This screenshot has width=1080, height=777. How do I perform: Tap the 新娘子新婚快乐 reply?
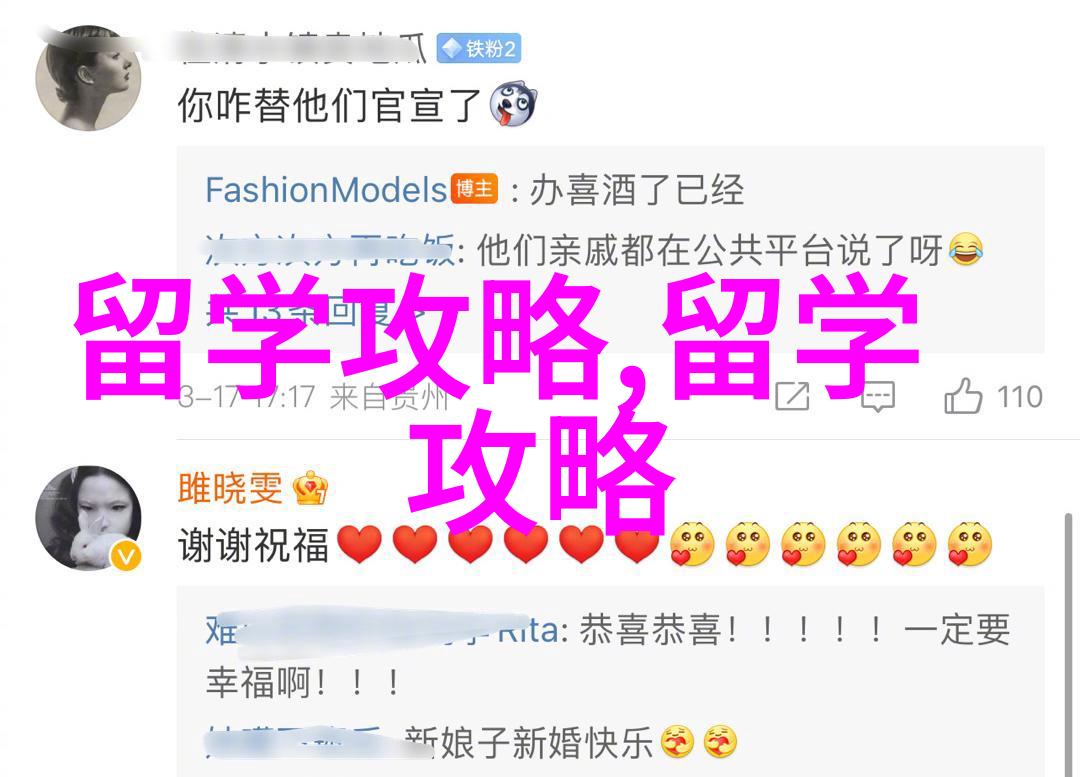(x=529, y=743)
